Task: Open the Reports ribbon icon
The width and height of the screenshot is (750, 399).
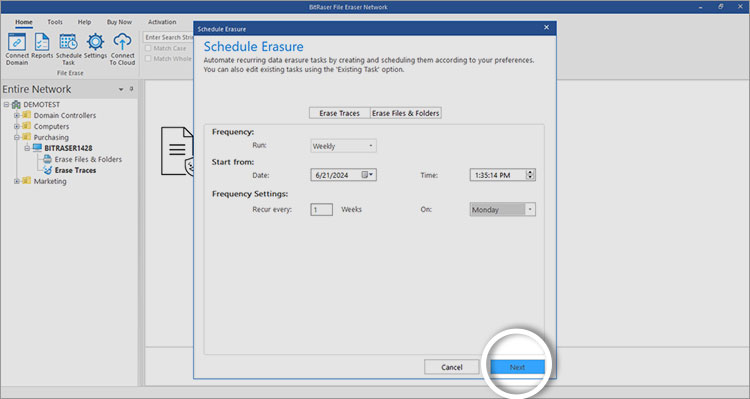Action: tap(42, 42)
